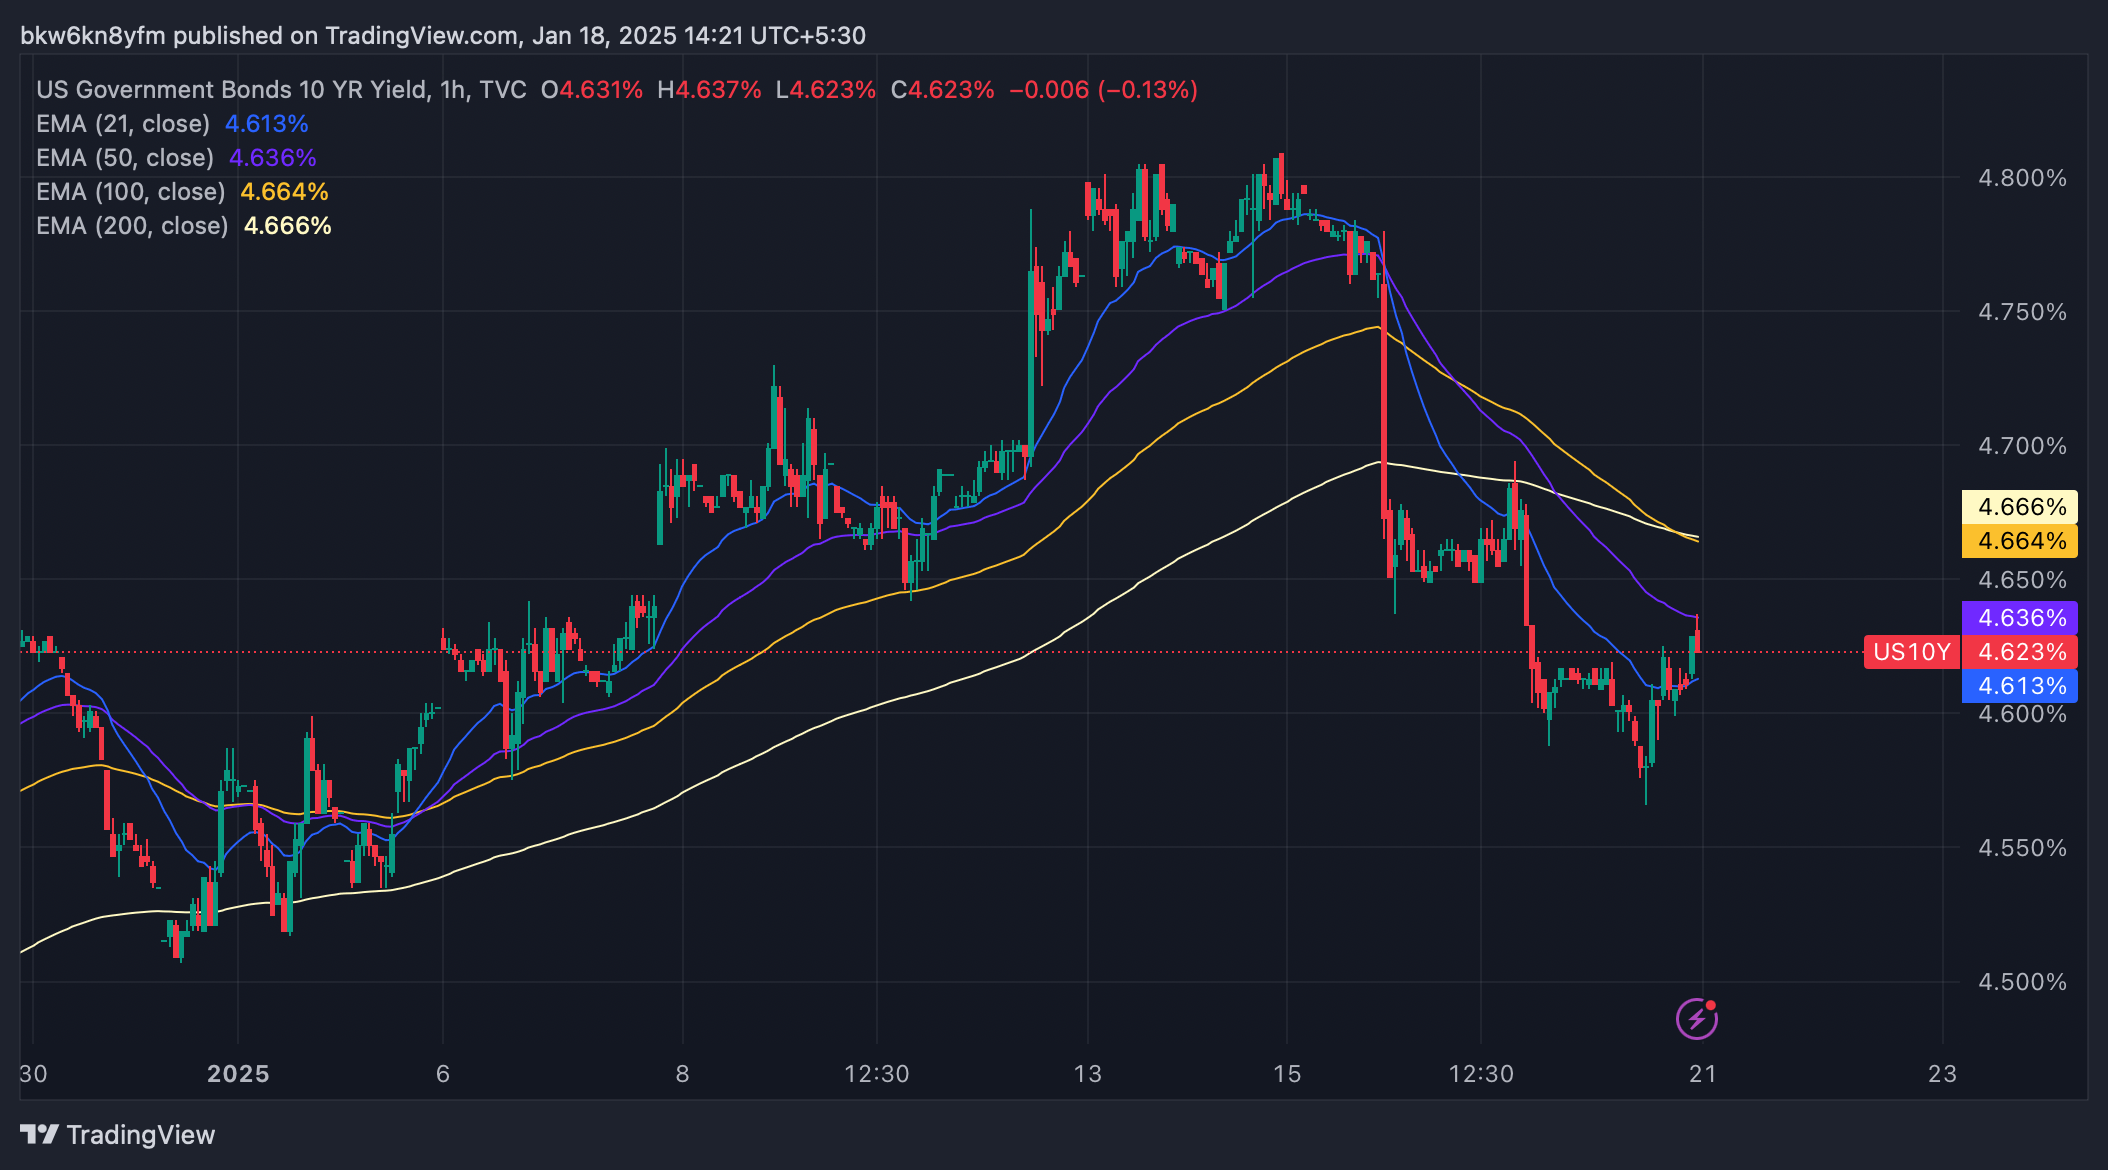Select the EMA (100, close) legend
The image size is (2108, 1170).
pyautogui.click(x=130, y=192)
